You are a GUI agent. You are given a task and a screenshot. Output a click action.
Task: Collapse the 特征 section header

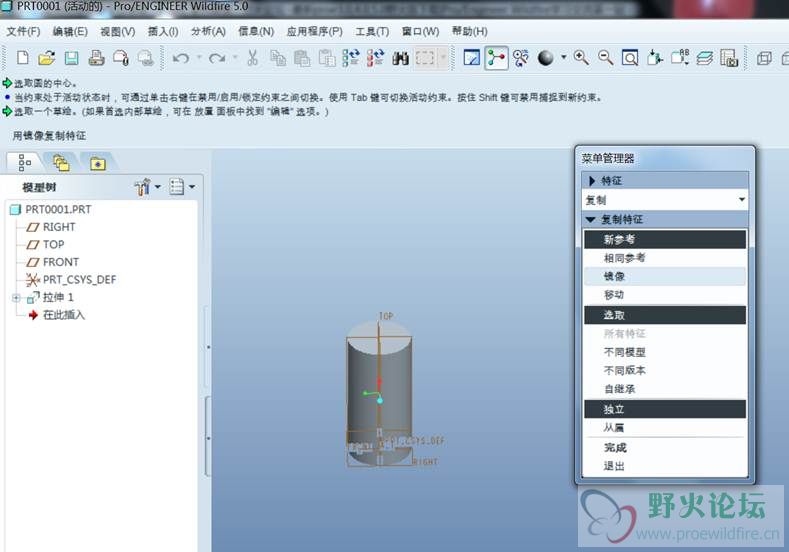665,181
